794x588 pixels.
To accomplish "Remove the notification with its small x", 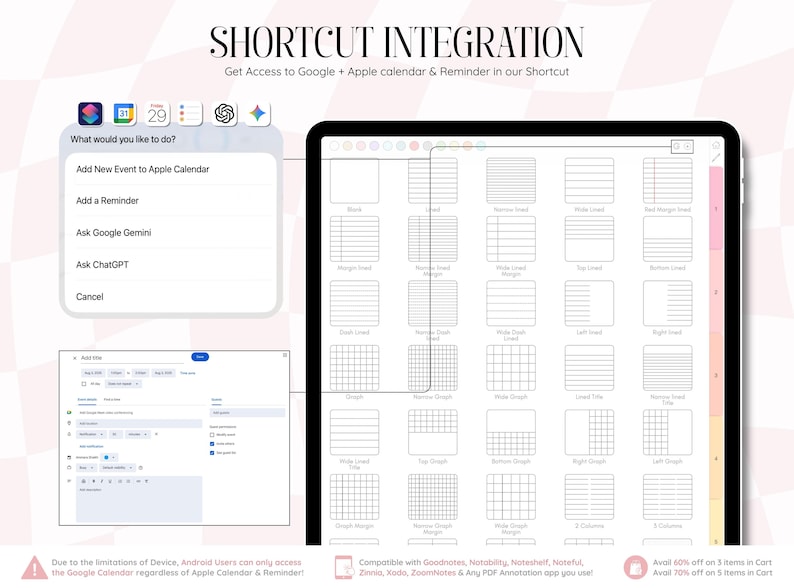I will coord(156,434).
